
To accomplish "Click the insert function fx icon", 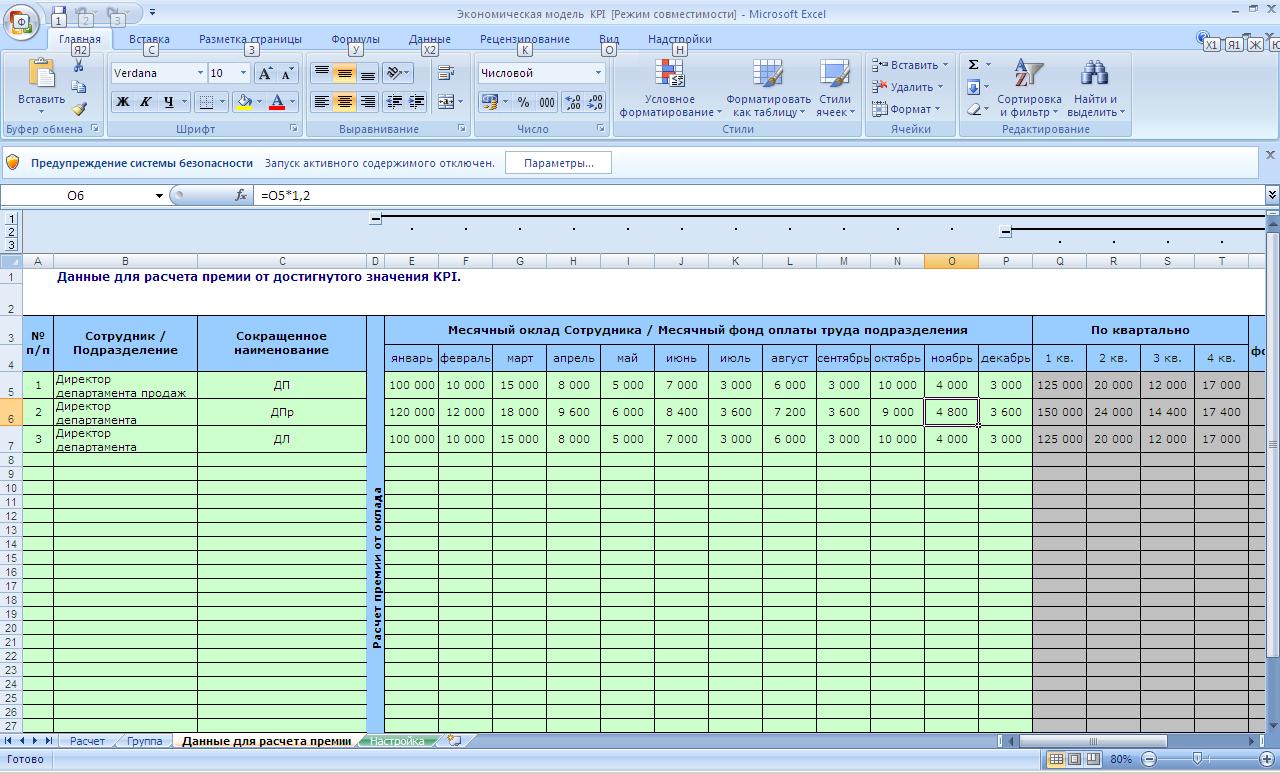I will click(241, 195).
